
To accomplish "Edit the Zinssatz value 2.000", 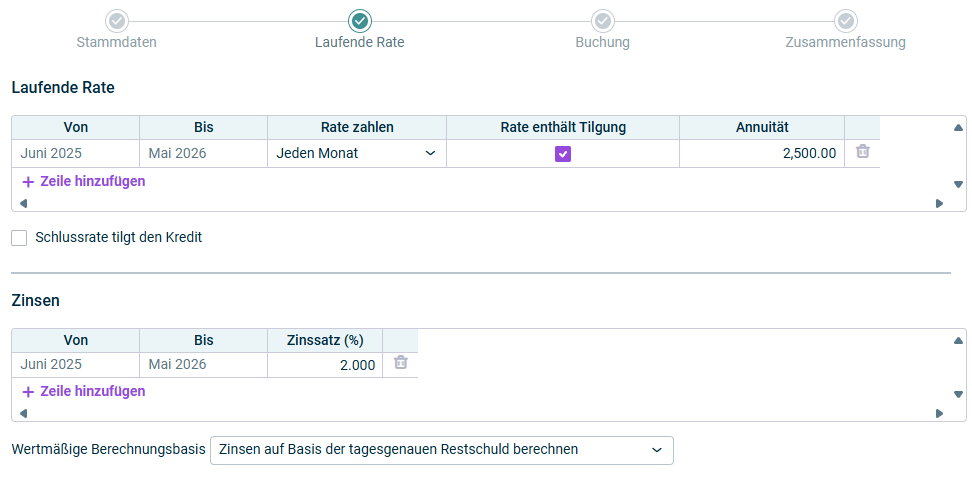I will tap(325, 365).
